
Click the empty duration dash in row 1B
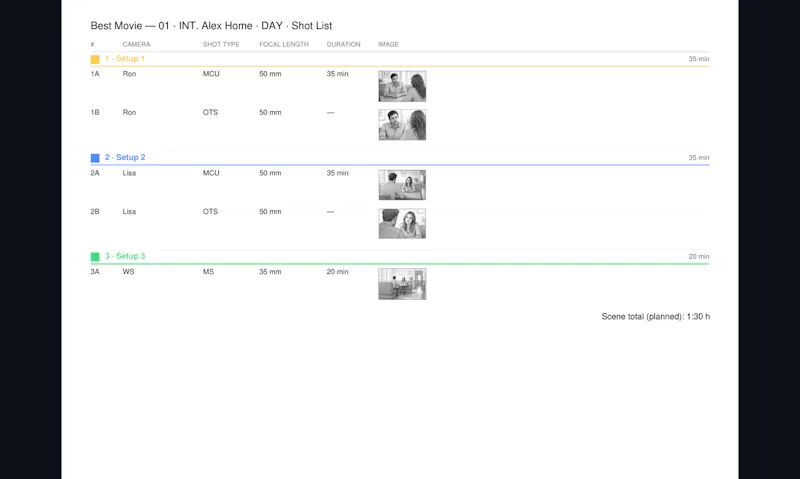[331, 112]
